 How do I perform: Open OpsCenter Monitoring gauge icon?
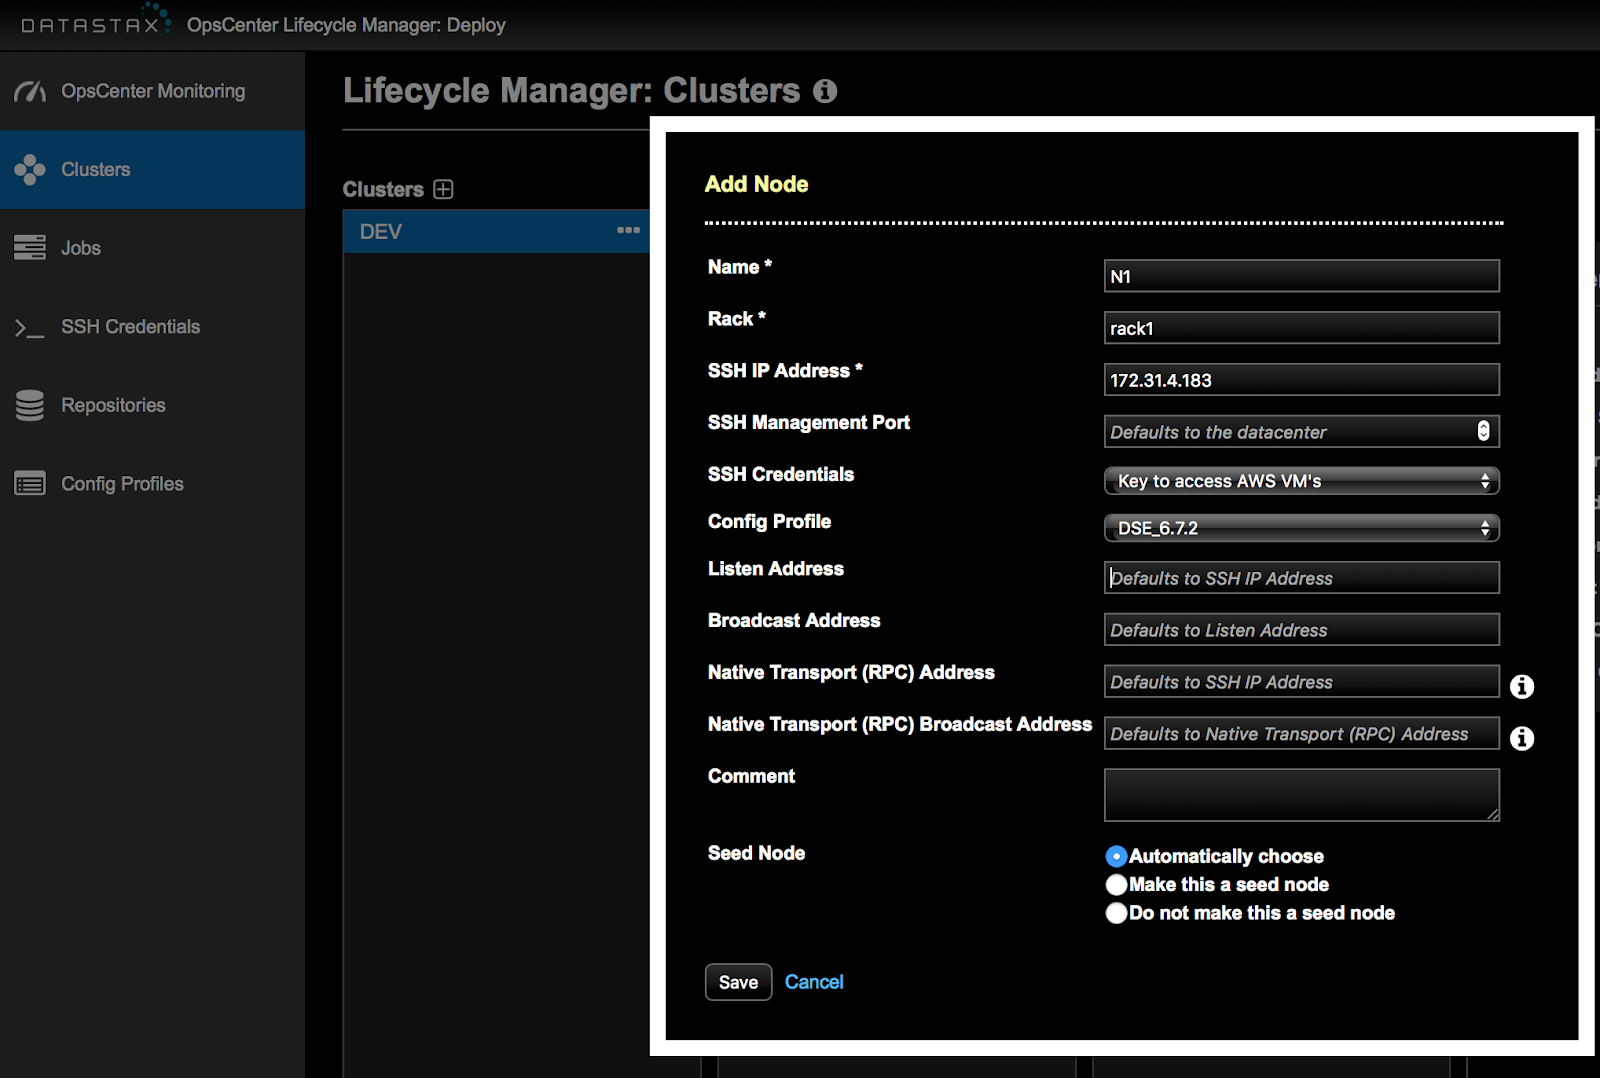pos(30,92)
